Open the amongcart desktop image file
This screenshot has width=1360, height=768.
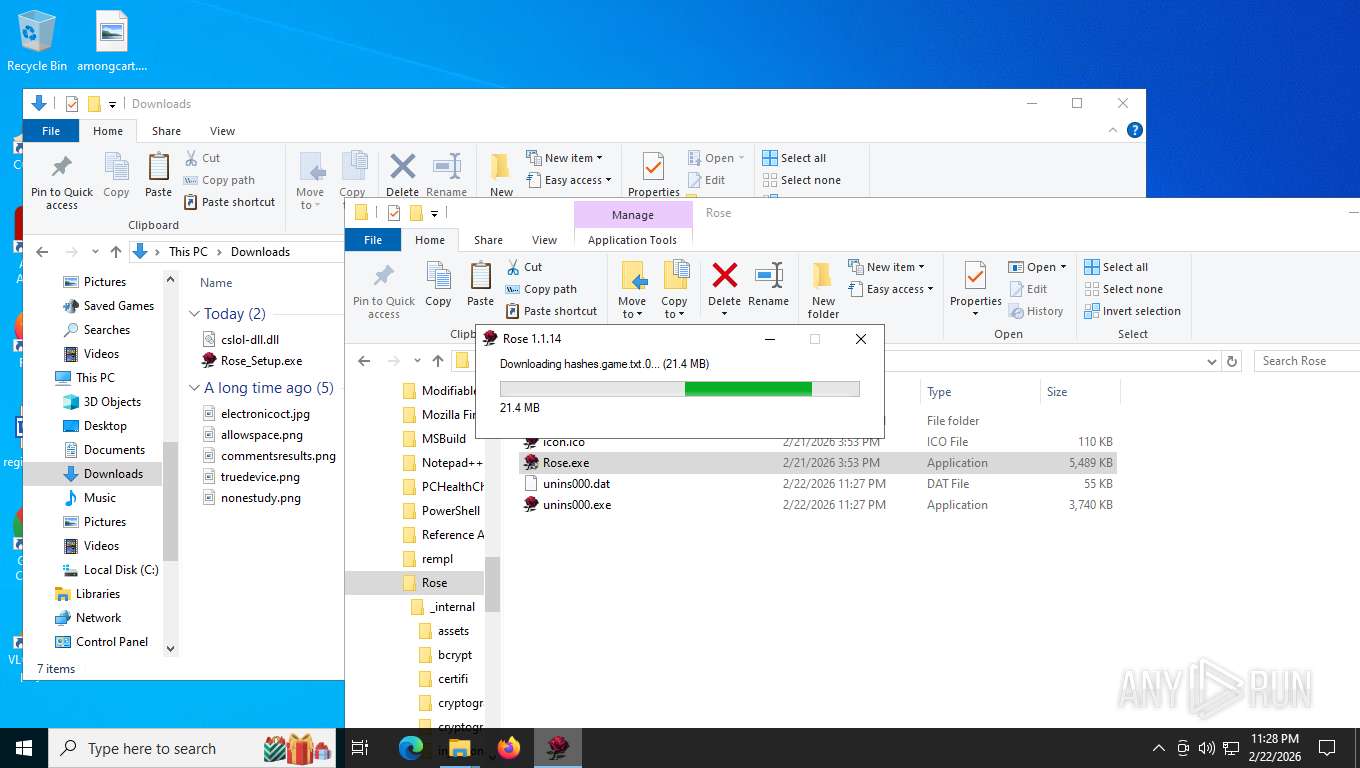point(112,42)
